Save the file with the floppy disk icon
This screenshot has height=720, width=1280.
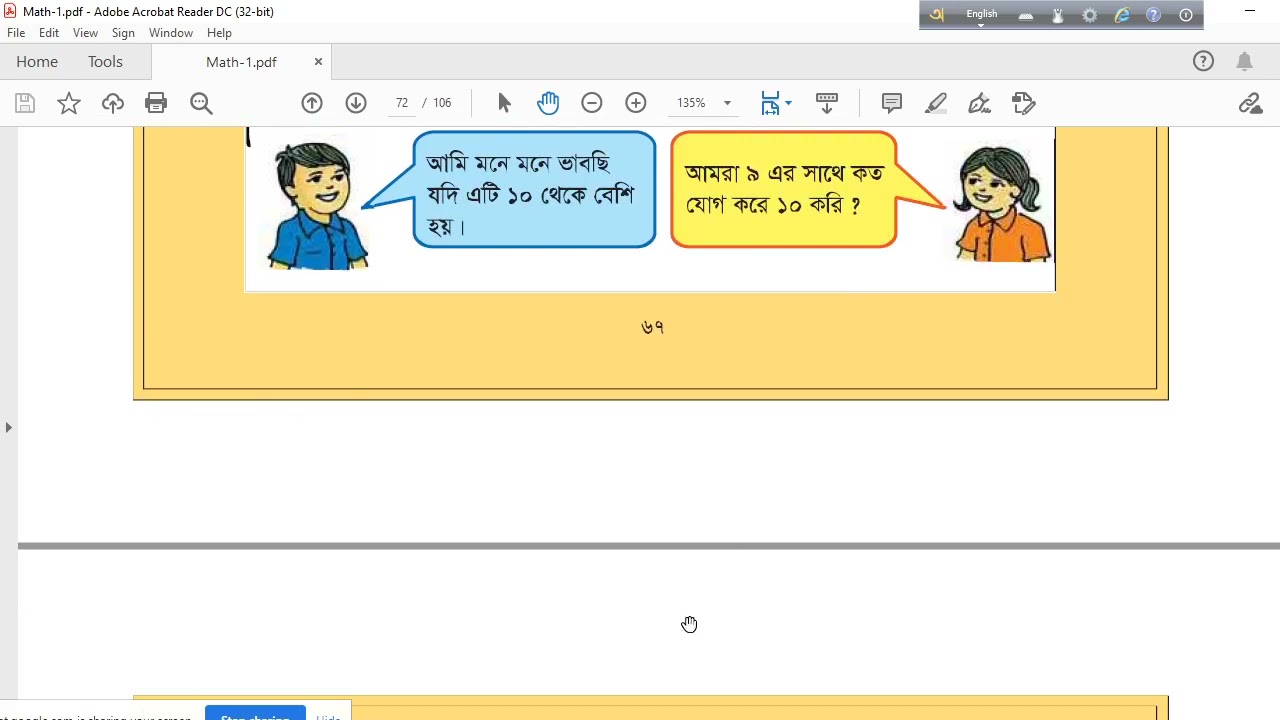click(x=25, y=103)
